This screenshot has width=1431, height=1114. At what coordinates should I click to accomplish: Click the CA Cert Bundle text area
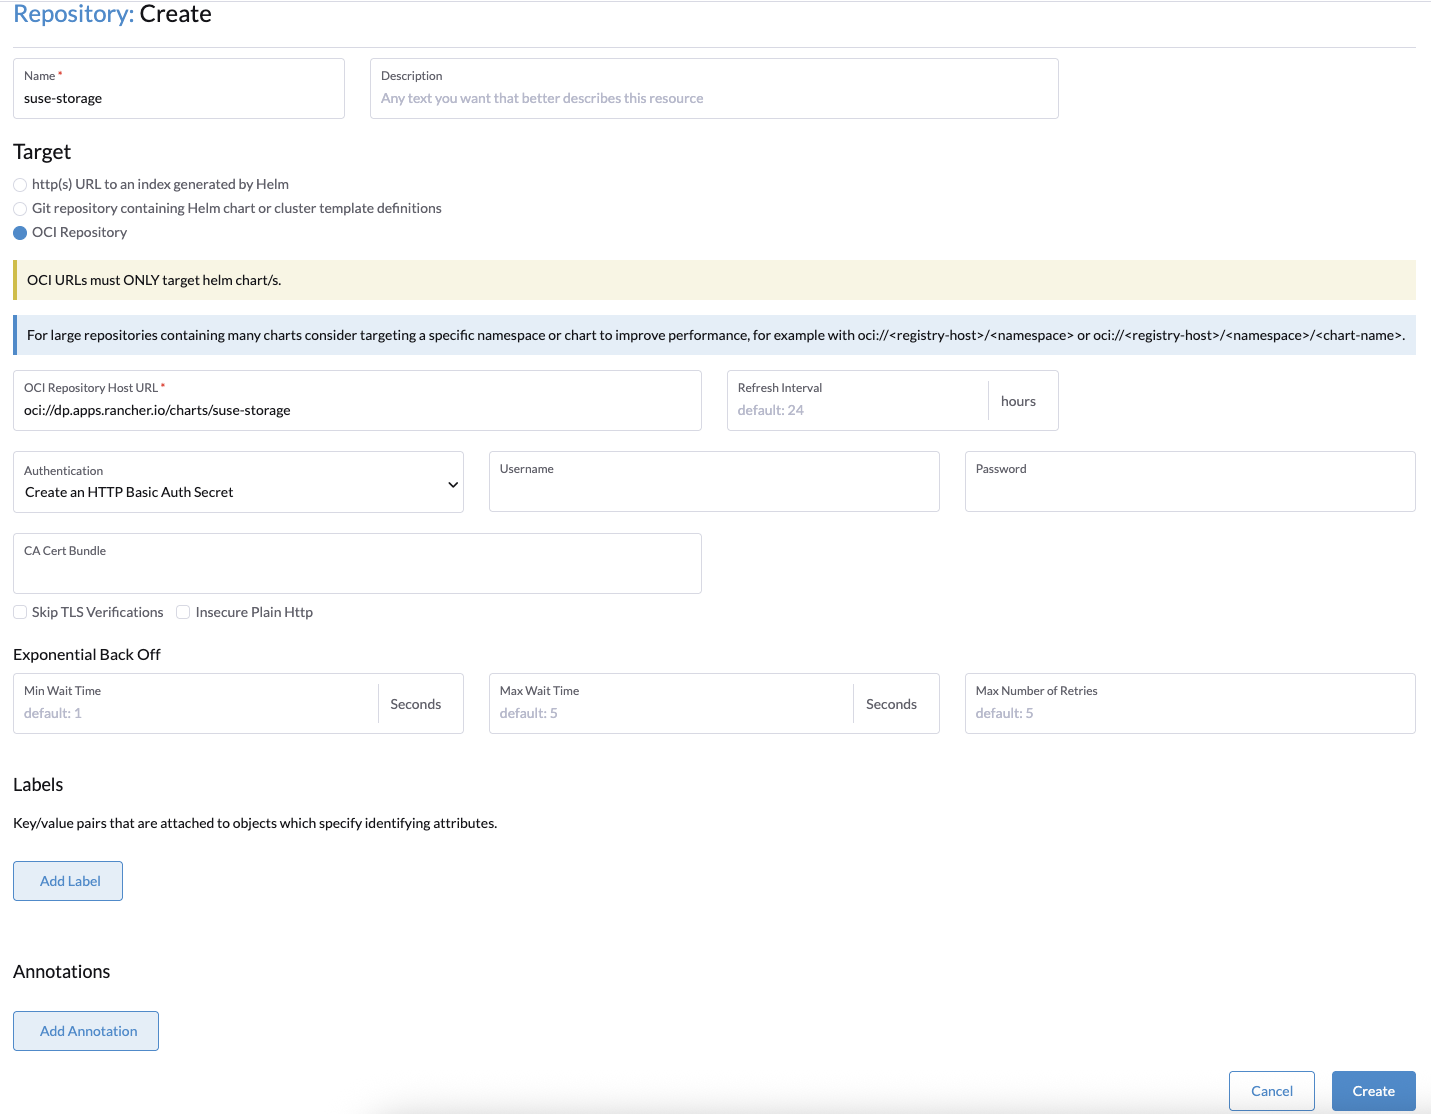(357, 572)
